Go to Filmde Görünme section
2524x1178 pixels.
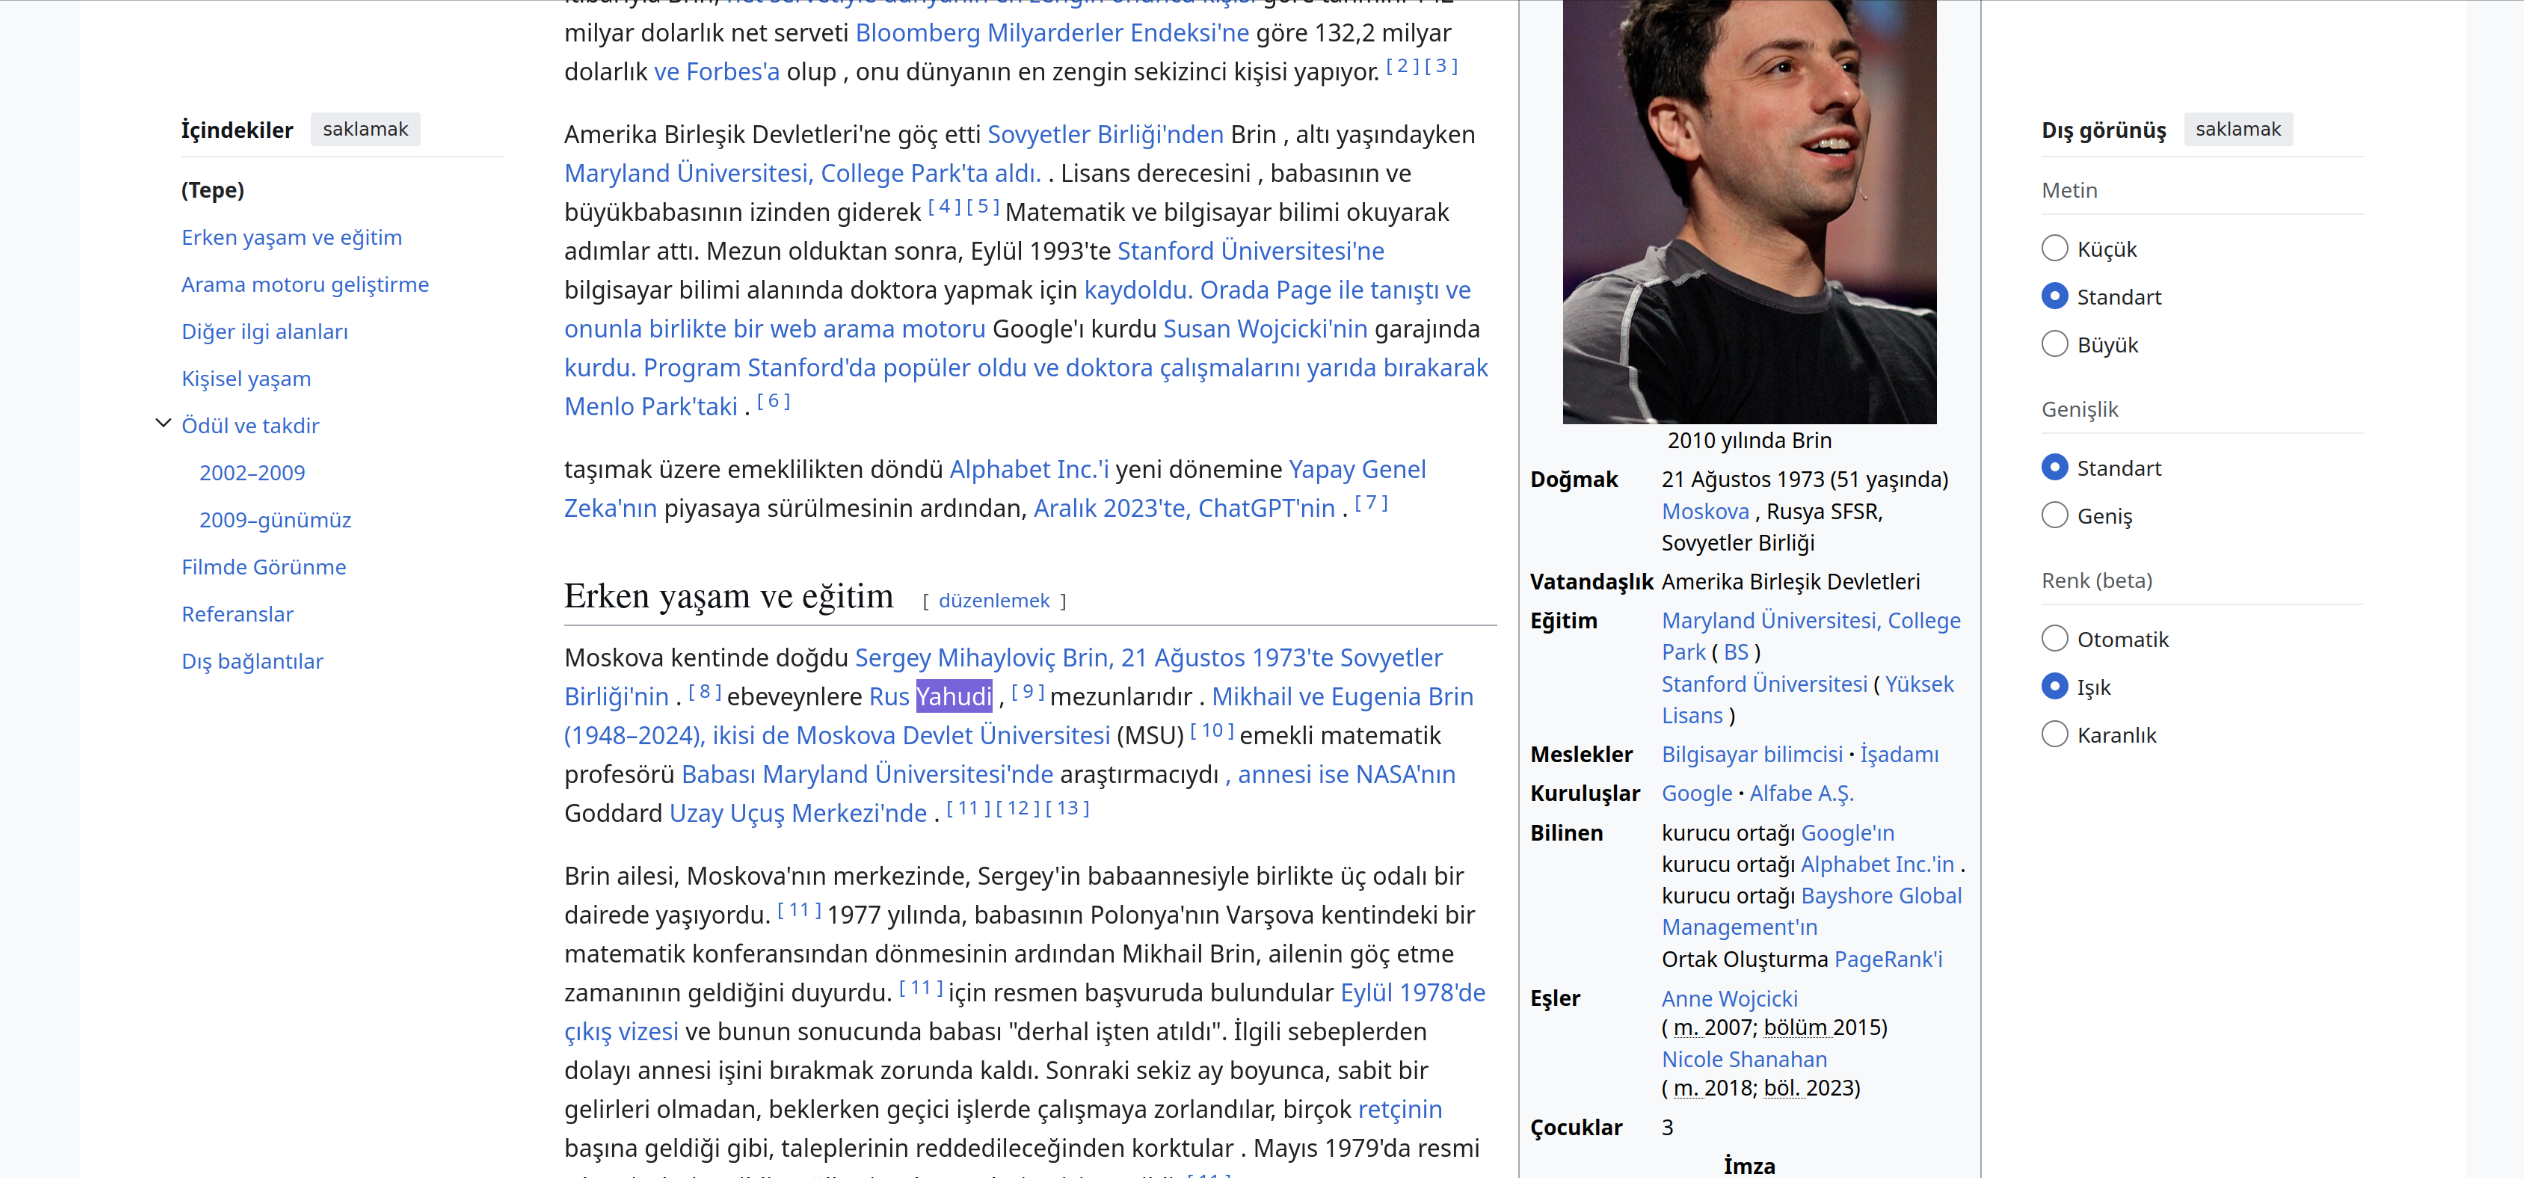[264, 566]
